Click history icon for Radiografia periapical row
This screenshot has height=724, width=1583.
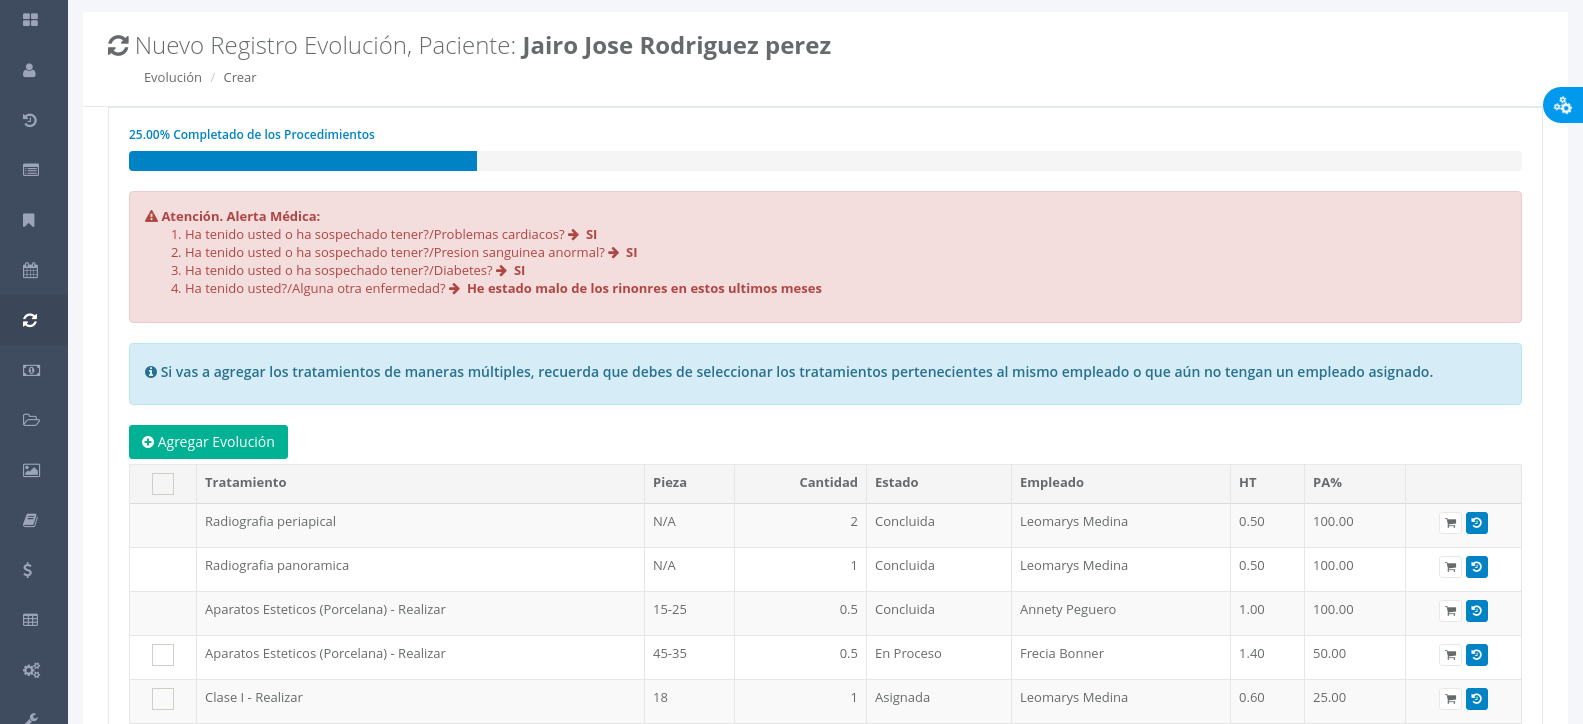tap(1477, 523)
